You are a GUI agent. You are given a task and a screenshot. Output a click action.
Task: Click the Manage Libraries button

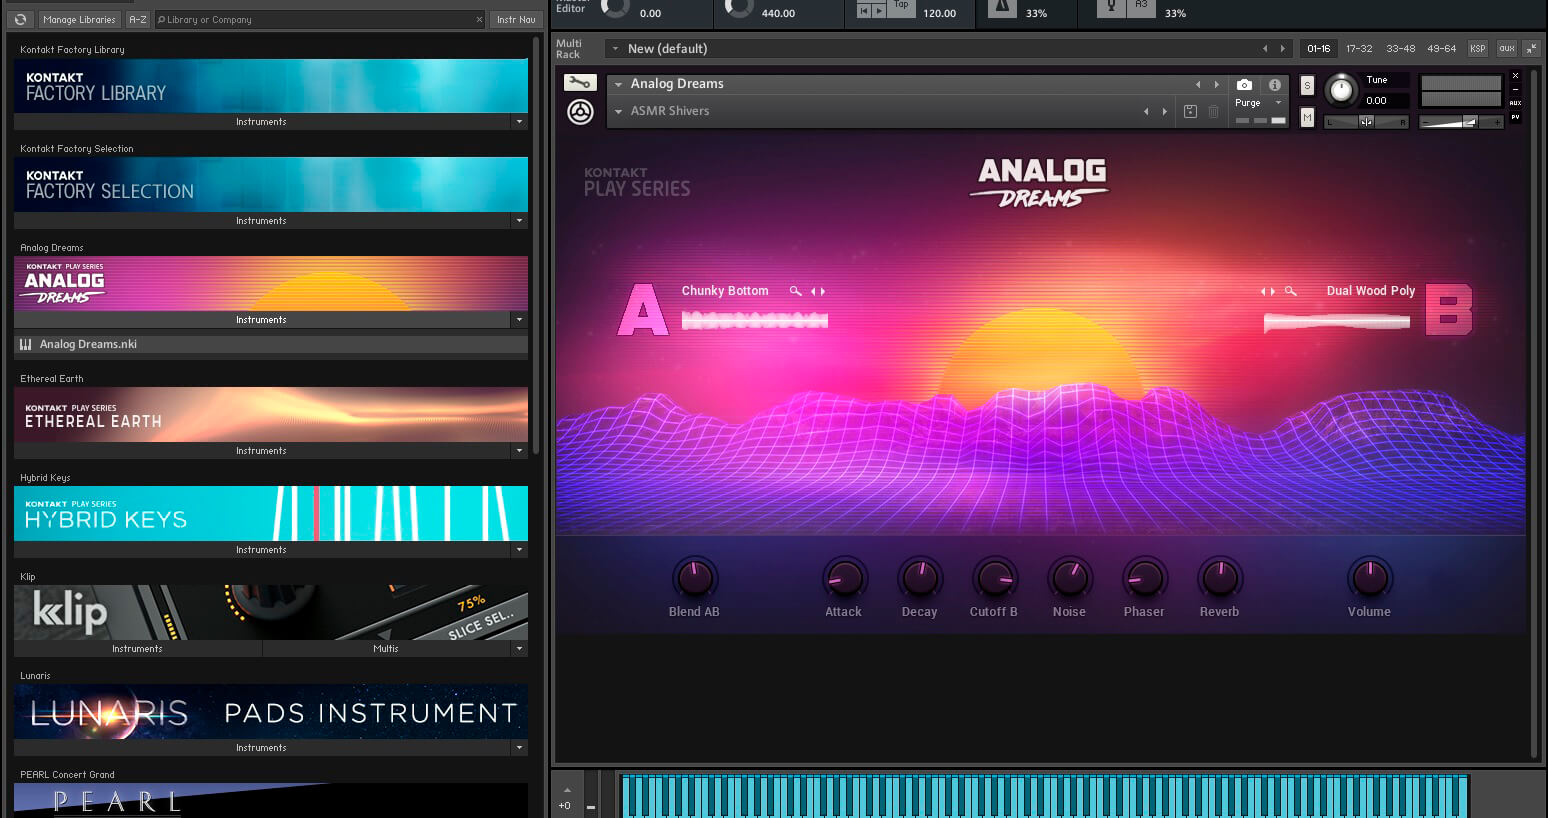tap(79, 19)
